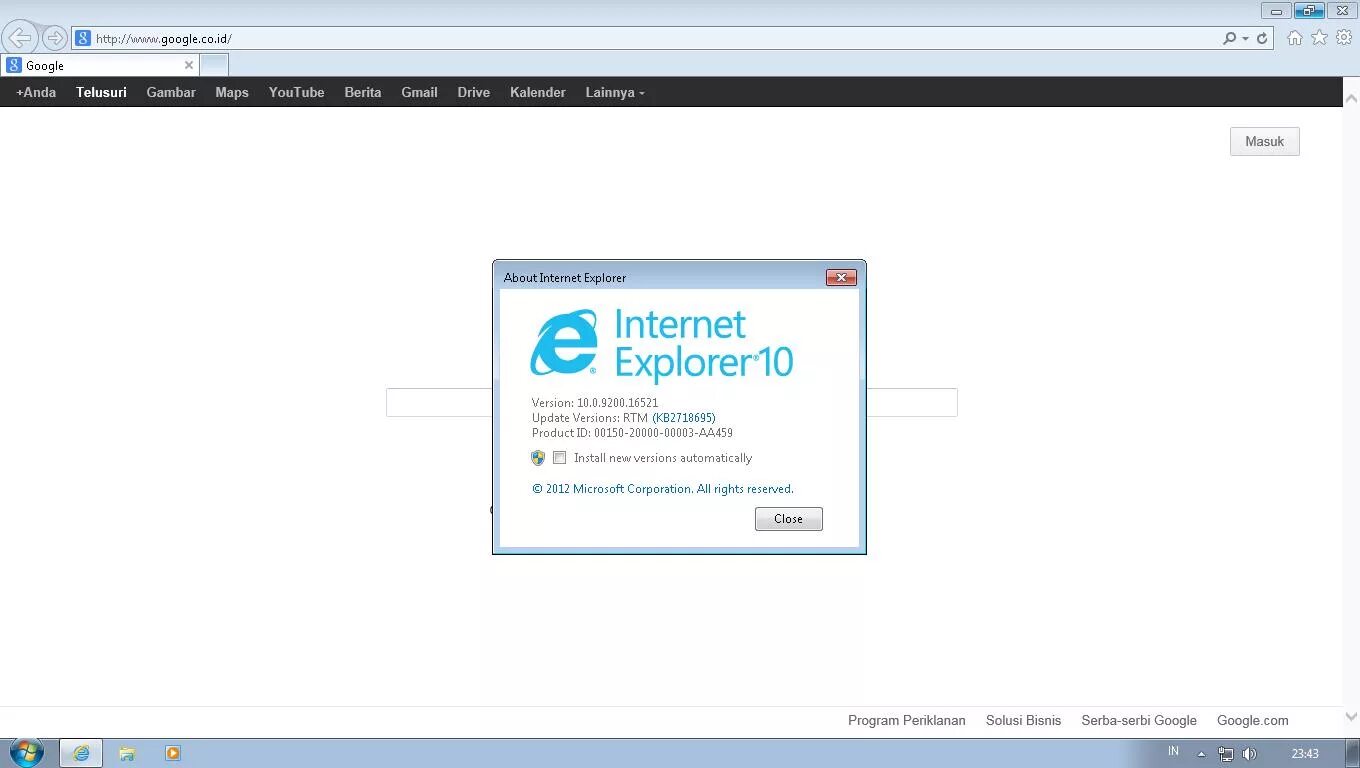Select the Version 10.0.9200.16521 text

coord(595,403)
